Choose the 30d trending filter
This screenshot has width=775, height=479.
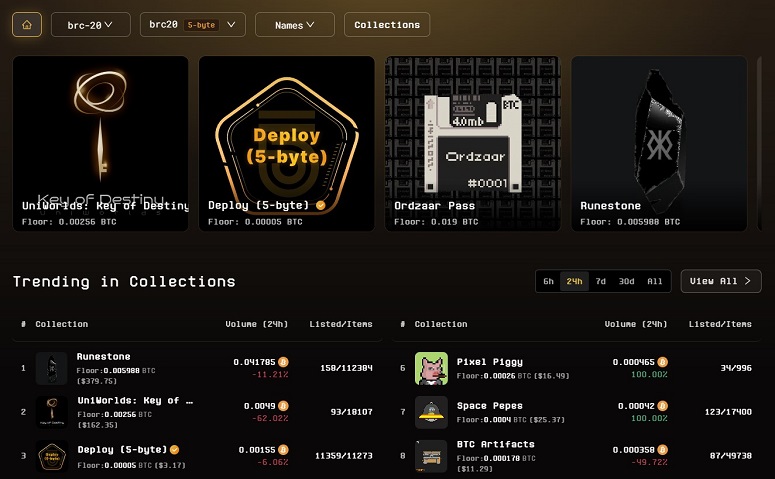tap(626, 281)
